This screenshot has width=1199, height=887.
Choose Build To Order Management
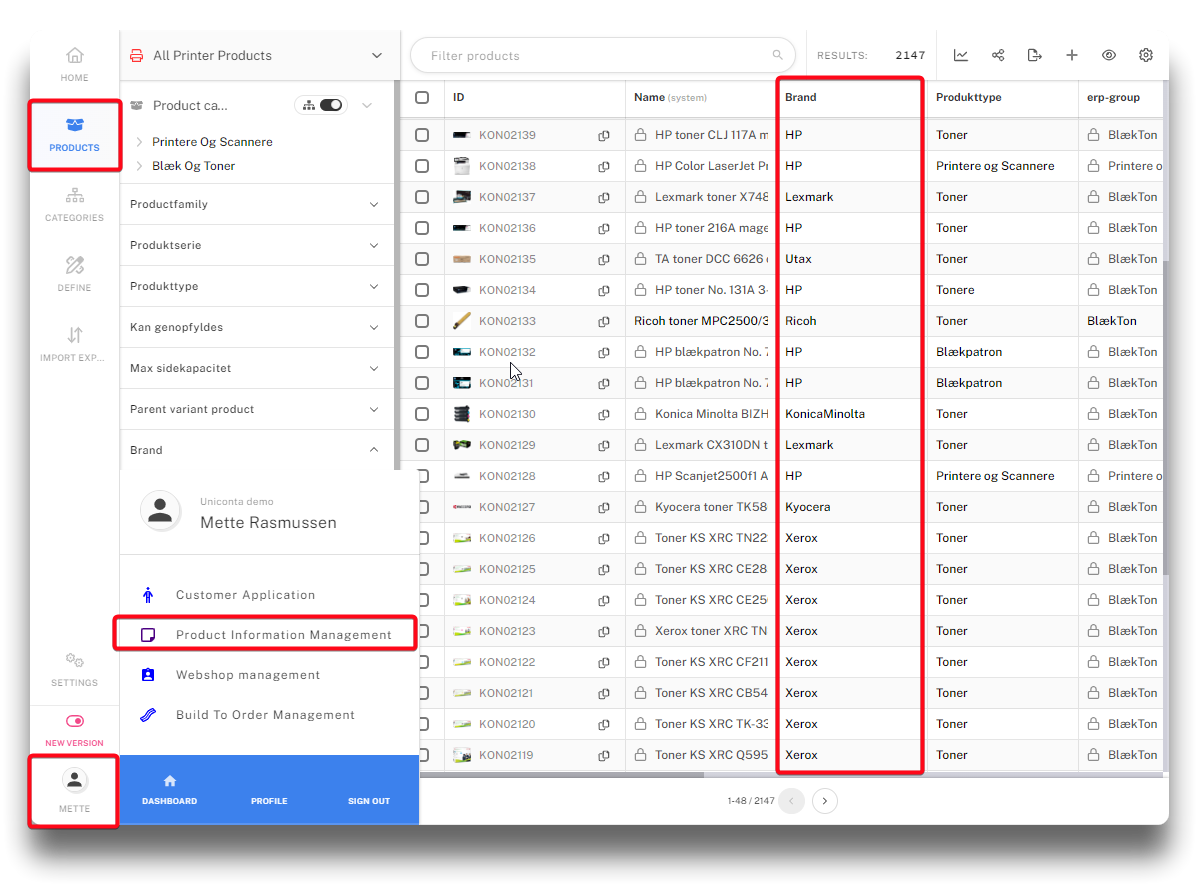[265, 715]
